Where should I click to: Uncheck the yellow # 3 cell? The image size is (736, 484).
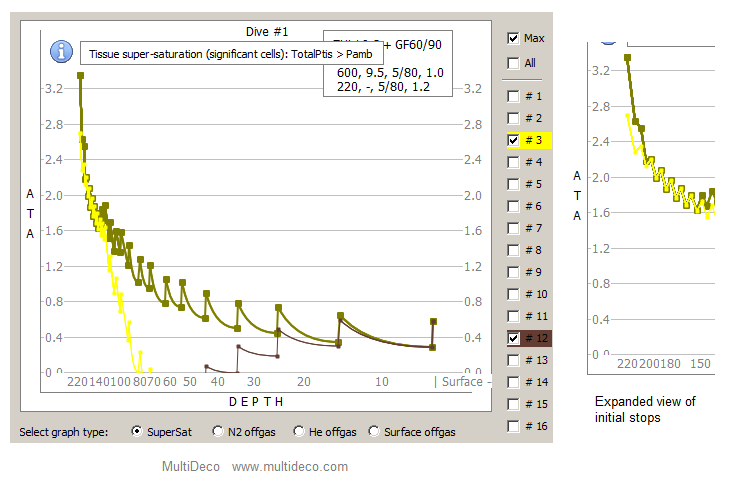(513, 140)
